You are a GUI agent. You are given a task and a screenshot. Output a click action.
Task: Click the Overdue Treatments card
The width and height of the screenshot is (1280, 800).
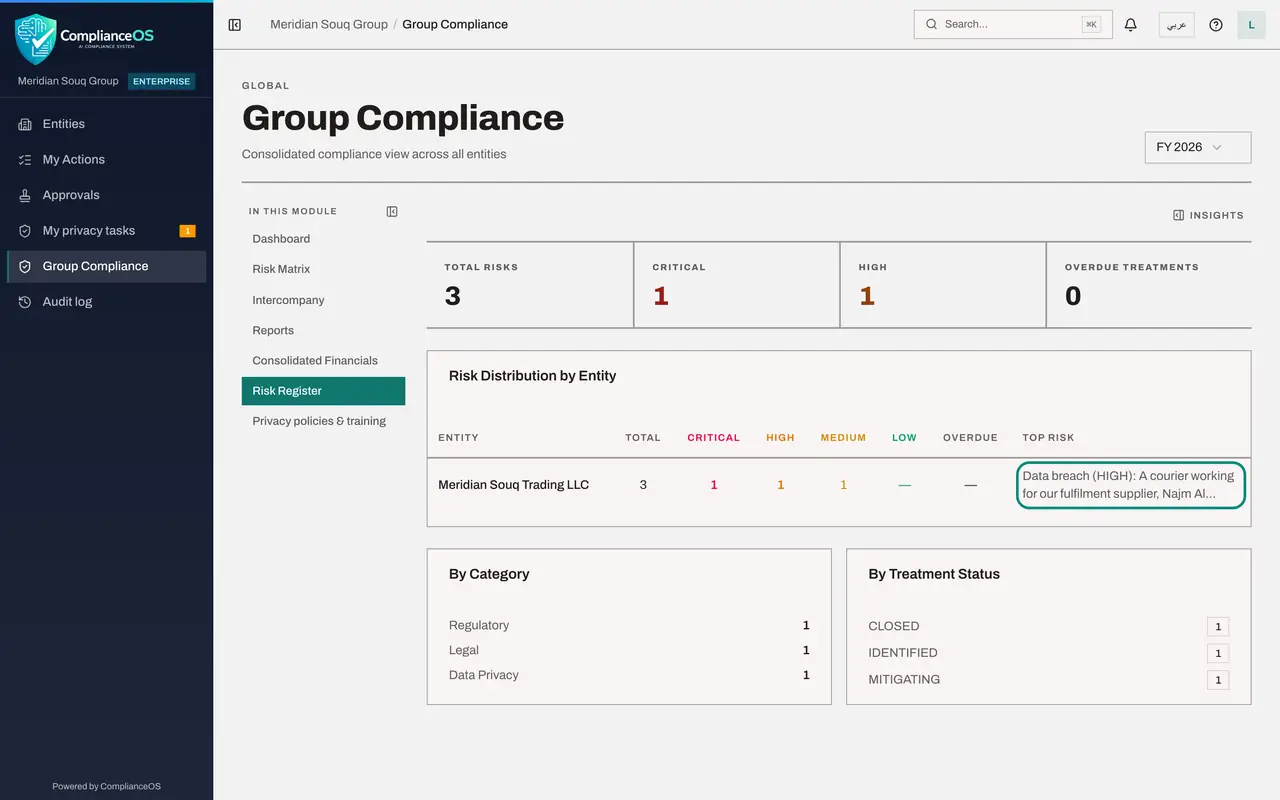(x=1149, y=285)
